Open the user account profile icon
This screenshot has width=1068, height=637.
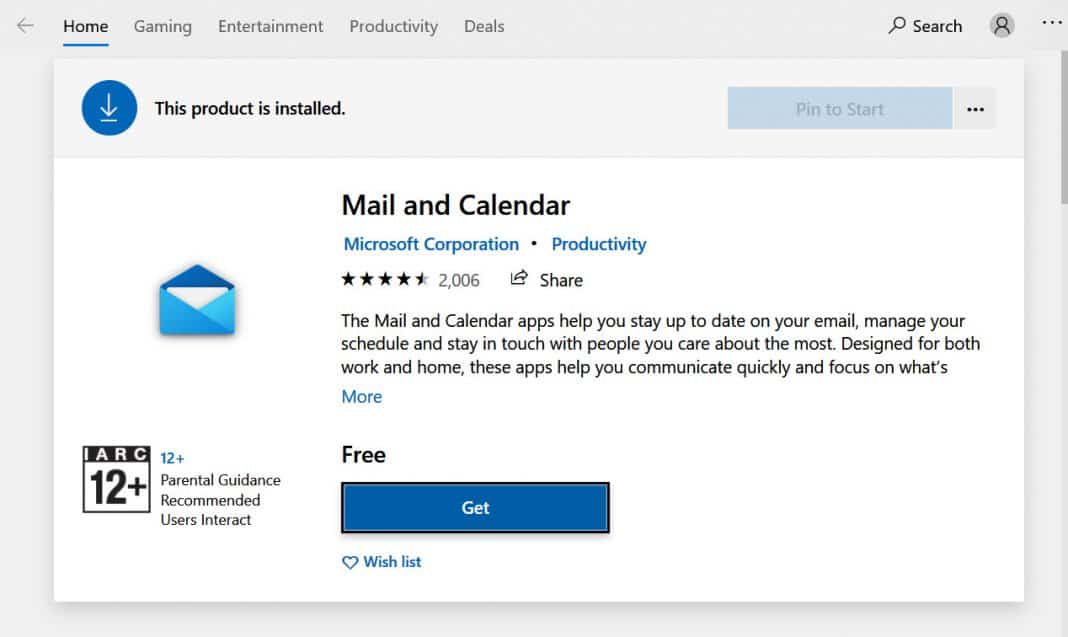click(1001, 25)
